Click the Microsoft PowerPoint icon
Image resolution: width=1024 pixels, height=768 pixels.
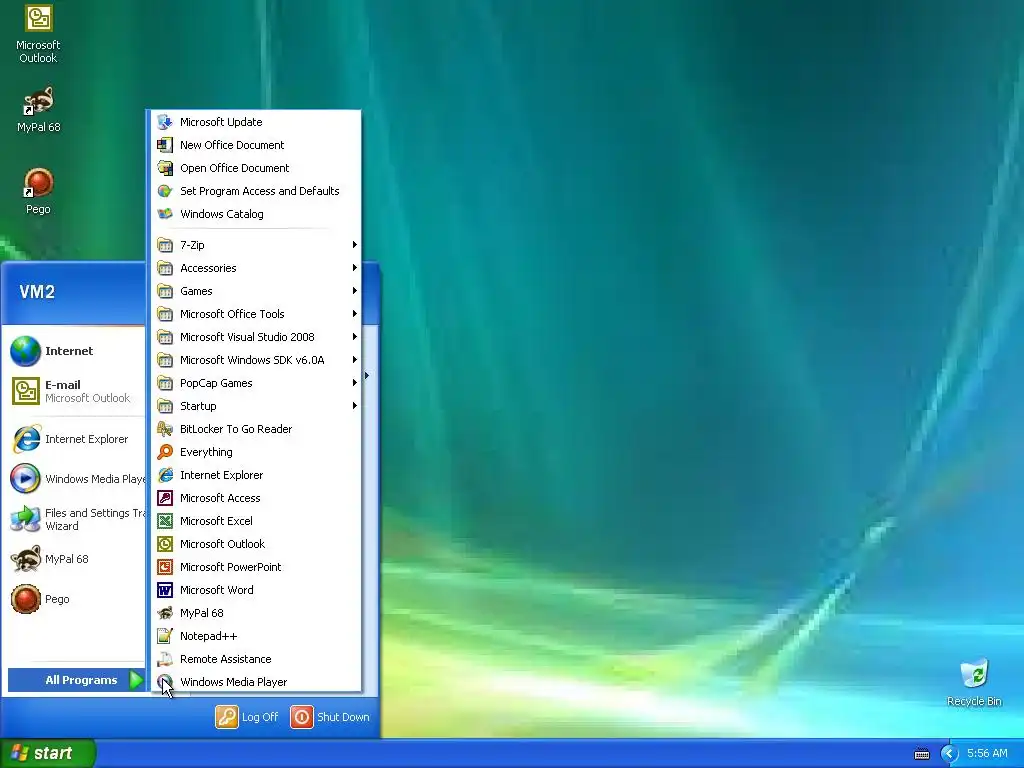[x=165, y=567]
